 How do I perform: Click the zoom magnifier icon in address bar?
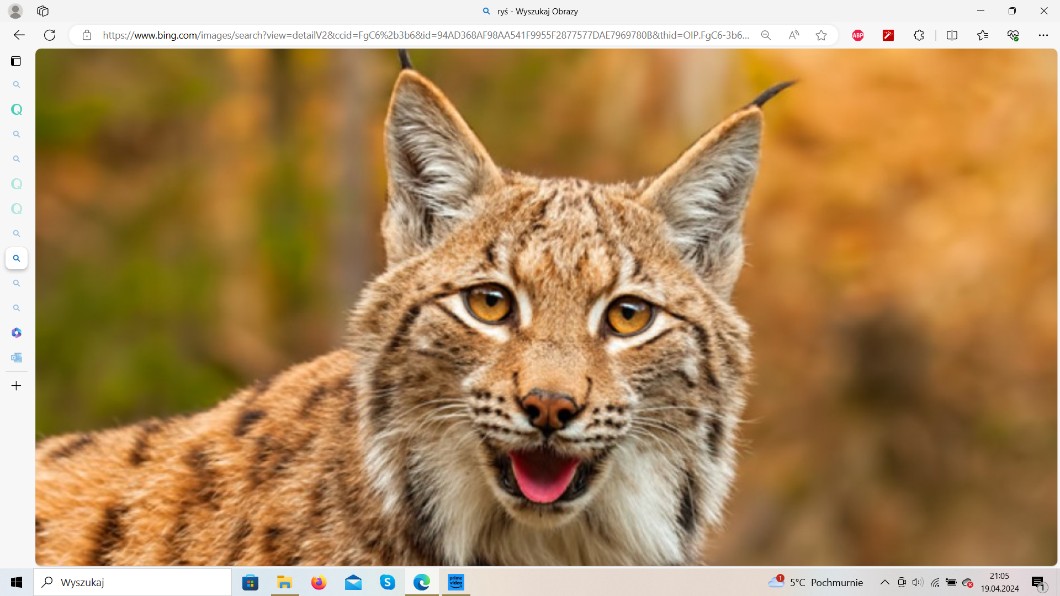pos(766,35)
